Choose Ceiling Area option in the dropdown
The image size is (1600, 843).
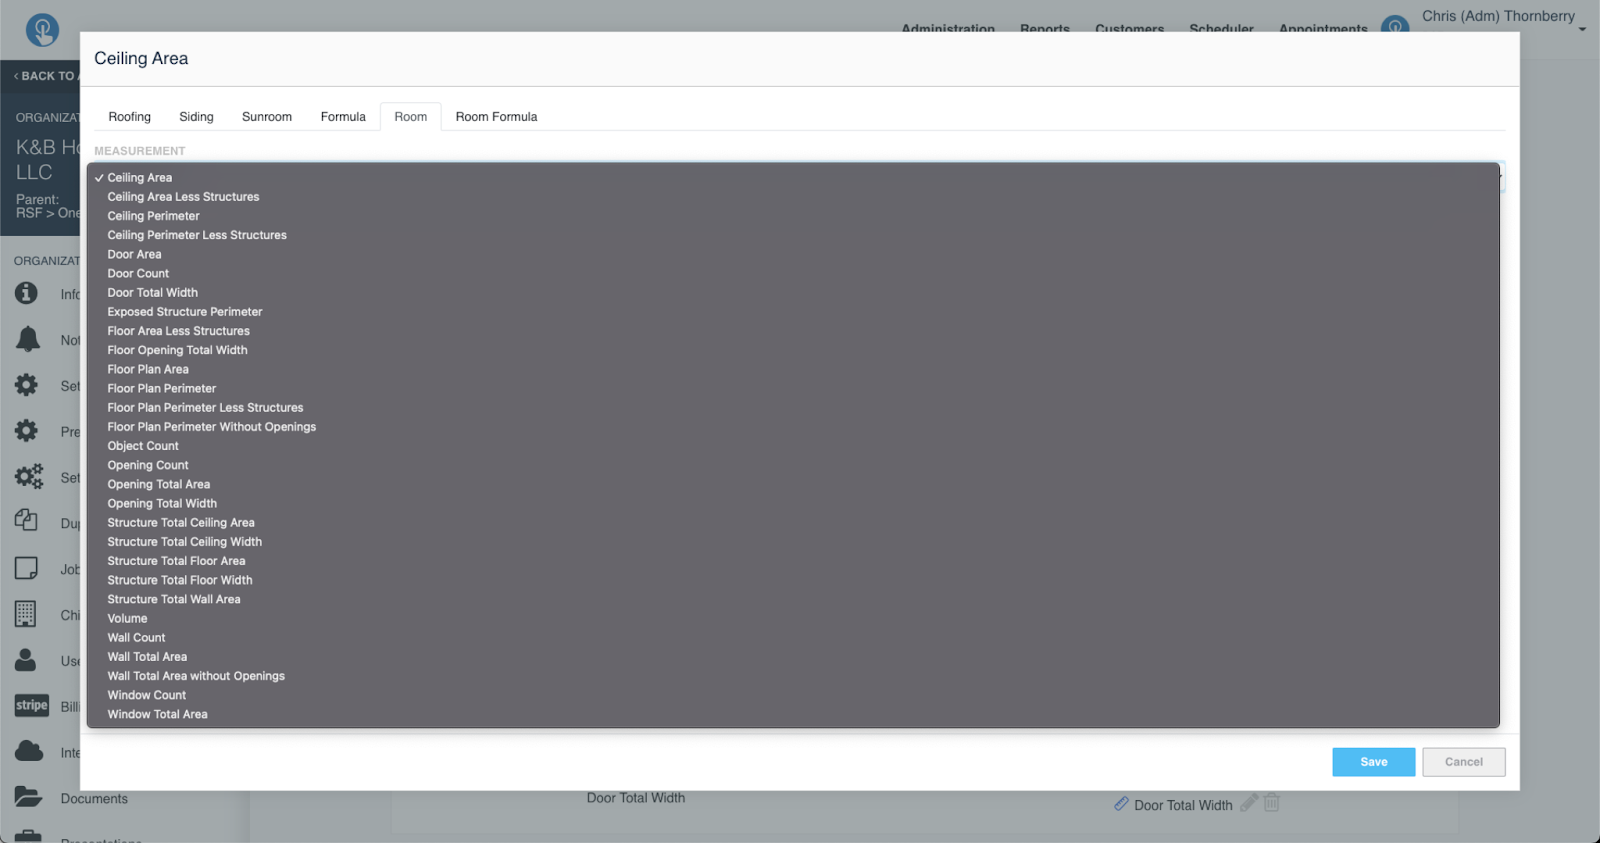[x=793, y=178]
